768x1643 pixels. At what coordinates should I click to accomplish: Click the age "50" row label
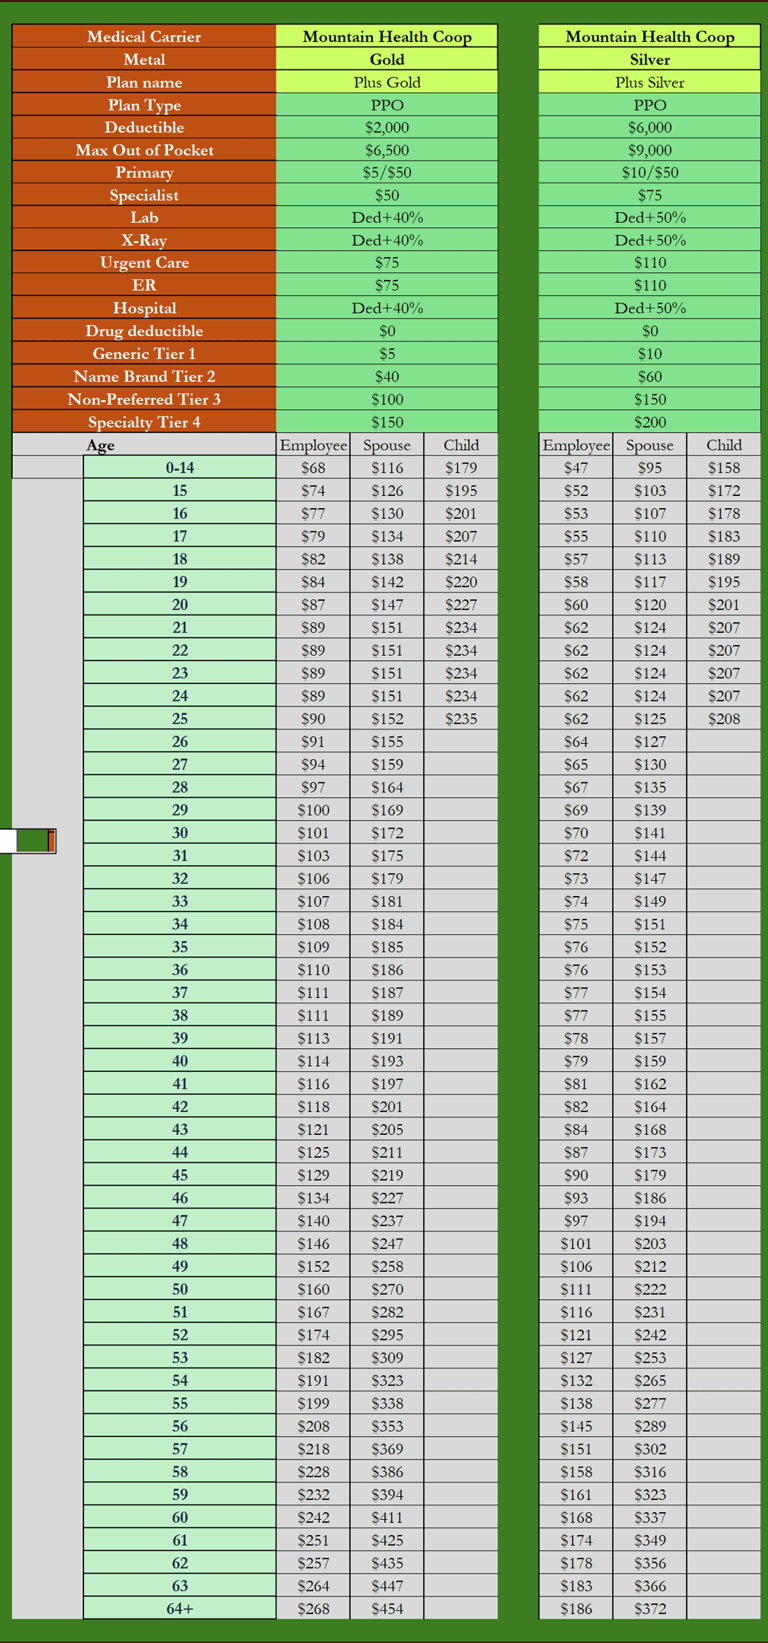pyautogui.click(x=180, y=1289)
